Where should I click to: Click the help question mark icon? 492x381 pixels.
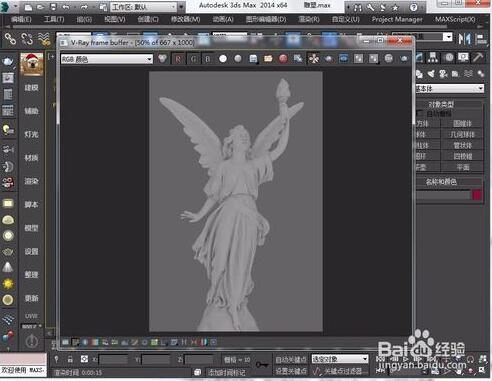413,7
